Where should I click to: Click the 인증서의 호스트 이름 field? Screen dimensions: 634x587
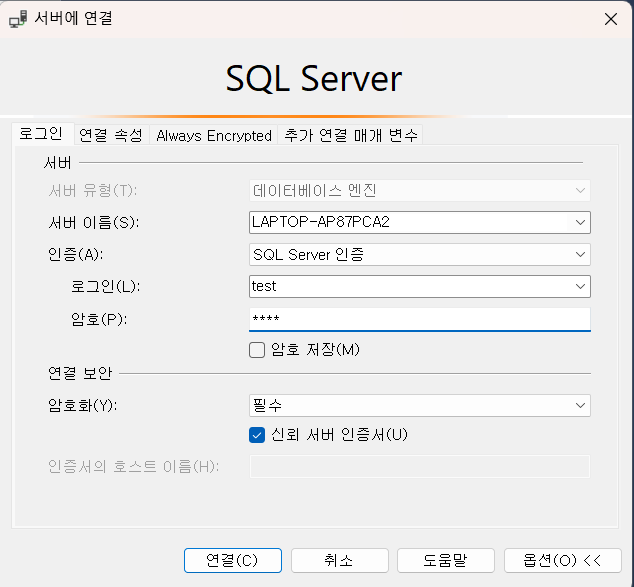(420, 467)
